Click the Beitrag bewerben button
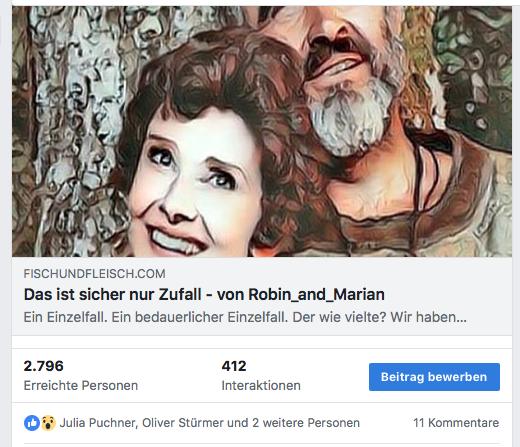This screenshot has width=520, height=447. point(434,377)
